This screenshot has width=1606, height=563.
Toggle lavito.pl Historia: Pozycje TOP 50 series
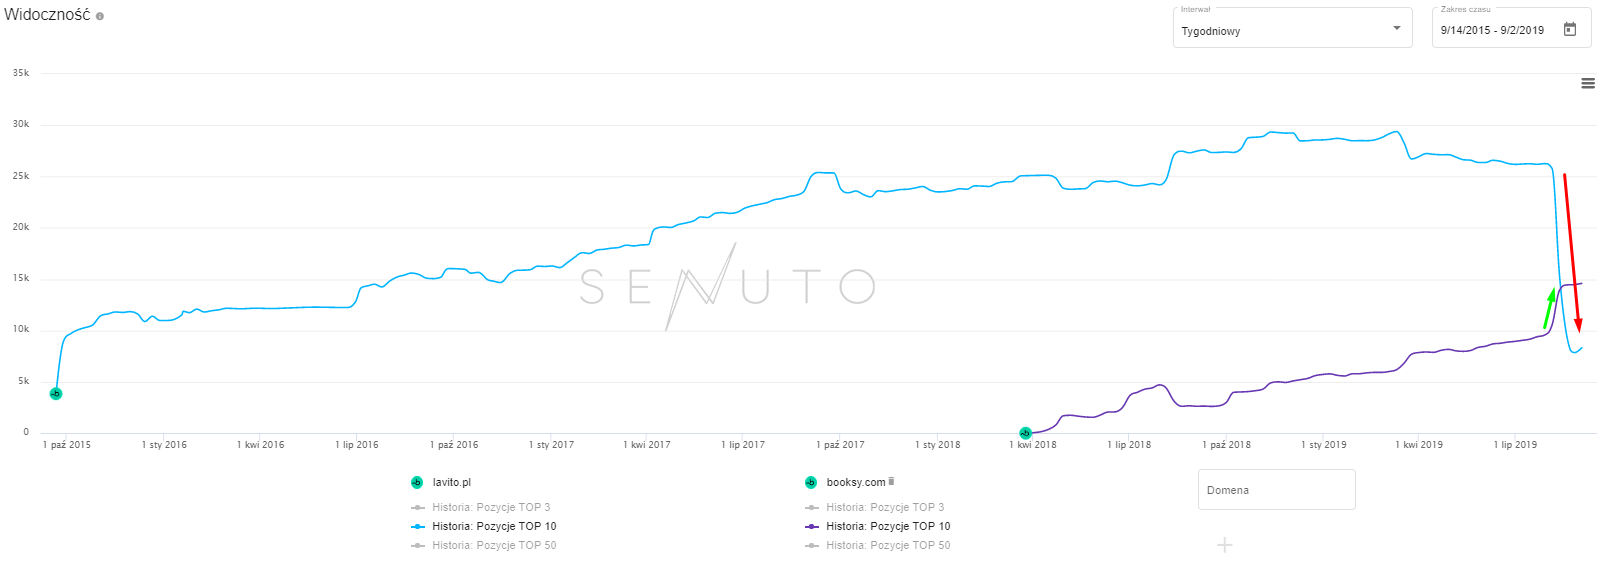click(x=494, y=545)
